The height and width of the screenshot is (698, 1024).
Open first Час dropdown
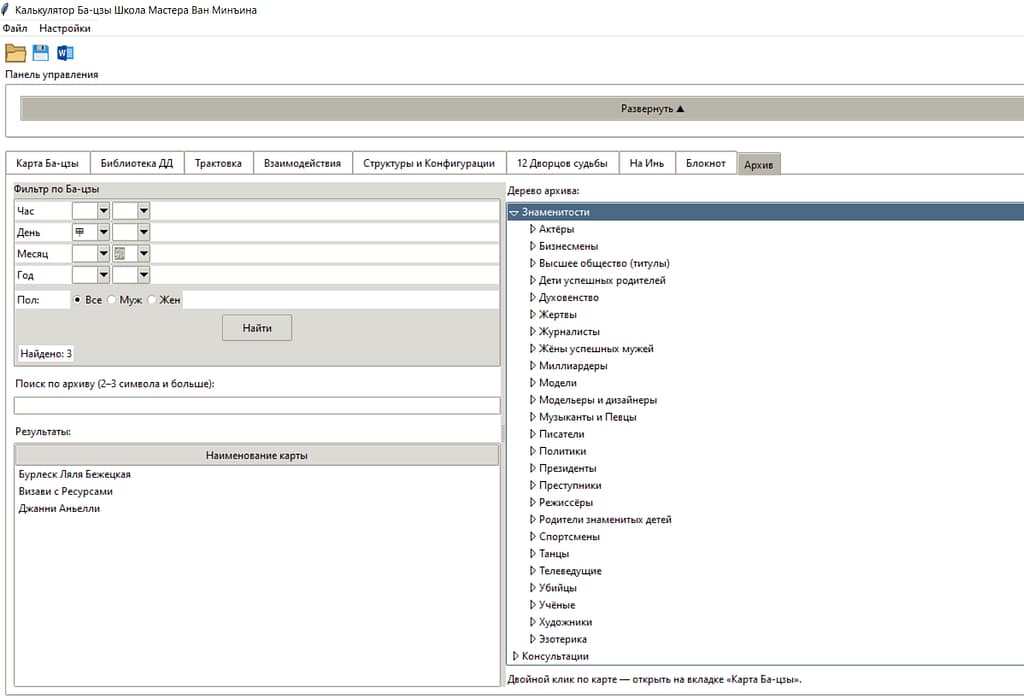tap(103, 211)
